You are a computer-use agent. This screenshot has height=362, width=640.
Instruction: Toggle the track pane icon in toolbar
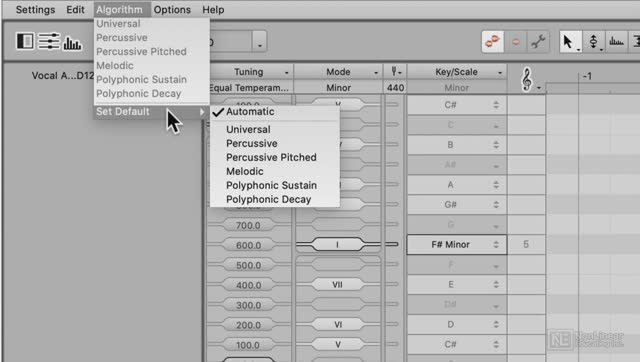click(25, 41)
